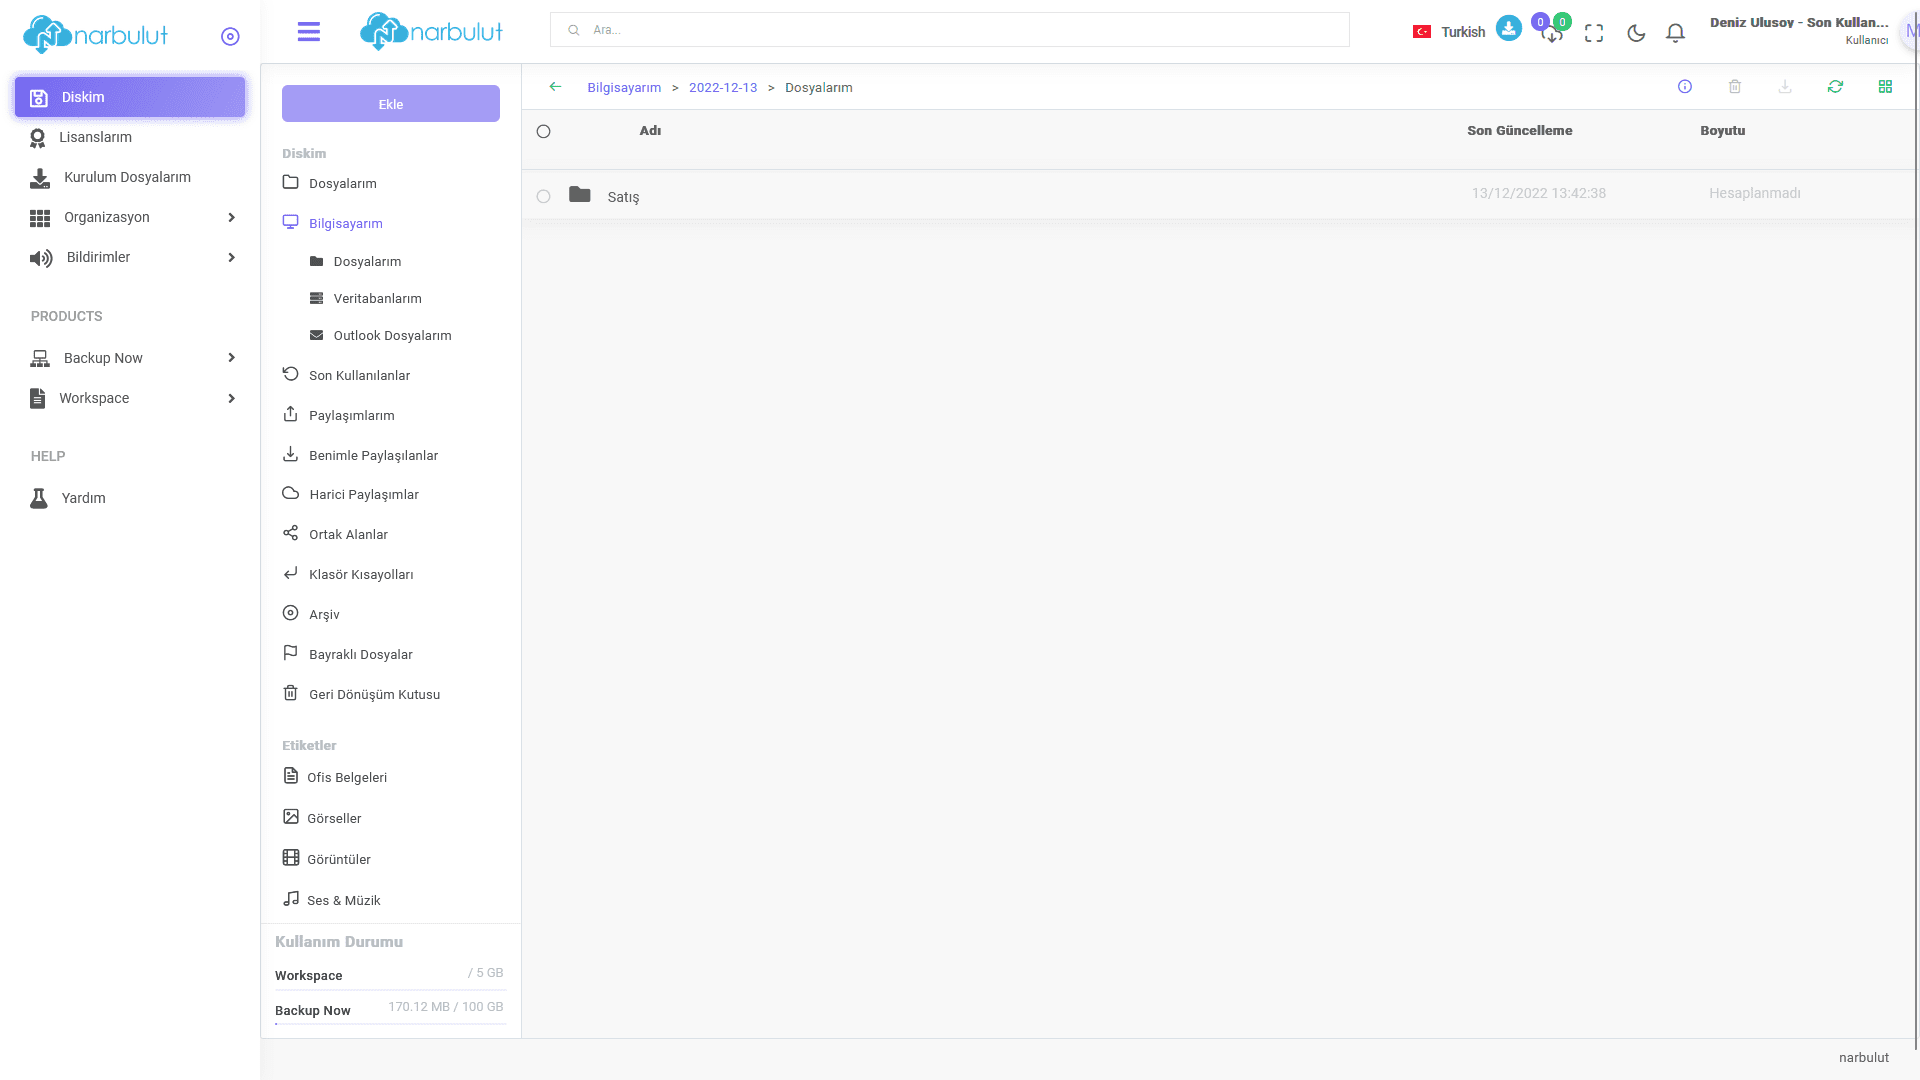Toggle sidebar pin circle icon
Screen dimensions: 1920x1080
[x=230, y=36]
